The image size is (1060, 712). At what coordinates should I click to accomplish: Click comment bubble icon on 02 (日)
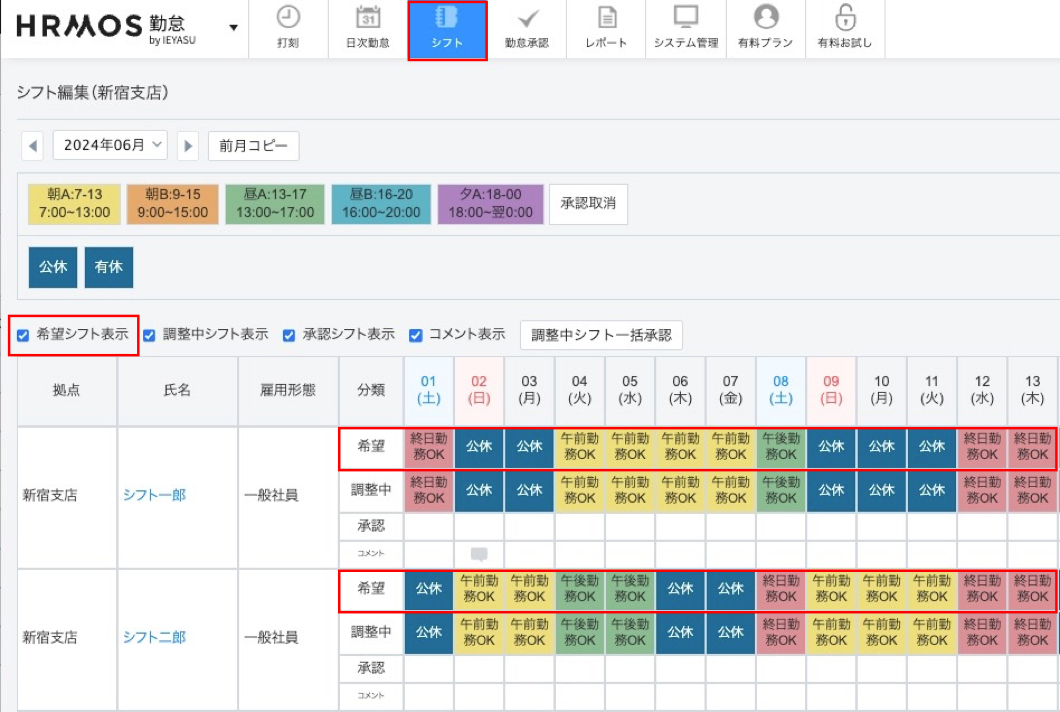pos(479,554)
